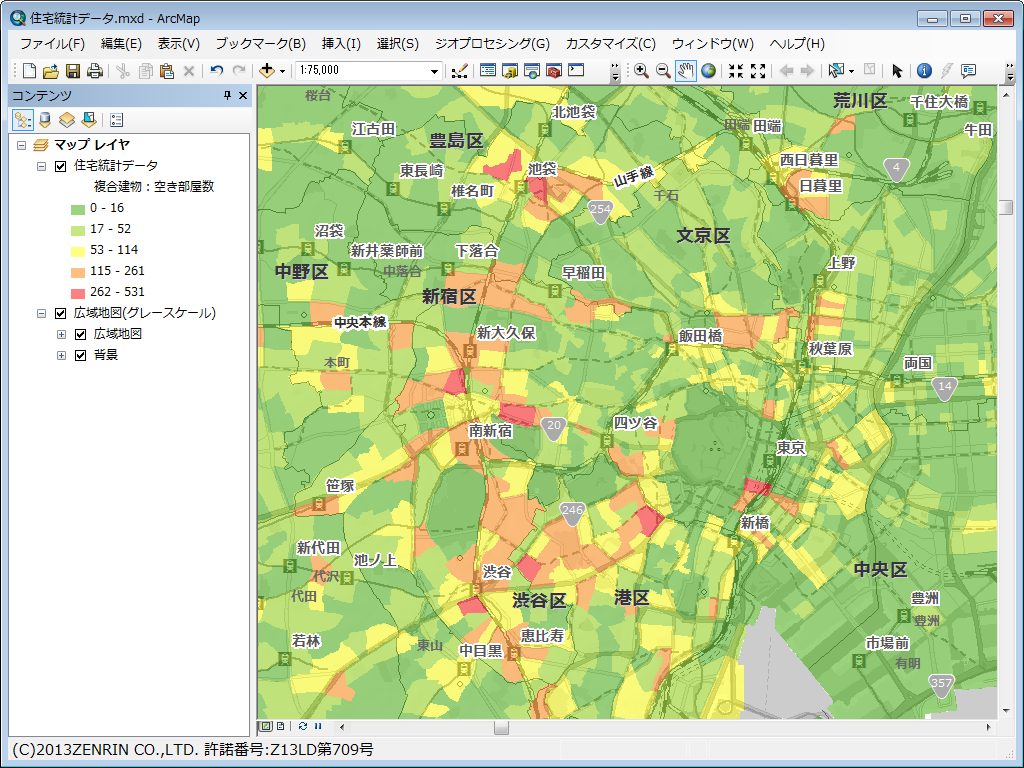Click the HTML Popup tool icon
Screen dimensions: 1024x768
point(968,71)
